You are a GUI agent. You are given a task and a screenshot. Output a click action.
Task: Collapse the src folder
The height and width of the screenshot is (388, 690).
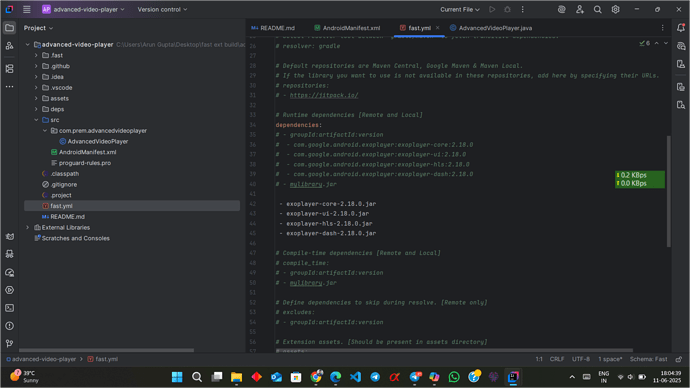coord(36,120)
